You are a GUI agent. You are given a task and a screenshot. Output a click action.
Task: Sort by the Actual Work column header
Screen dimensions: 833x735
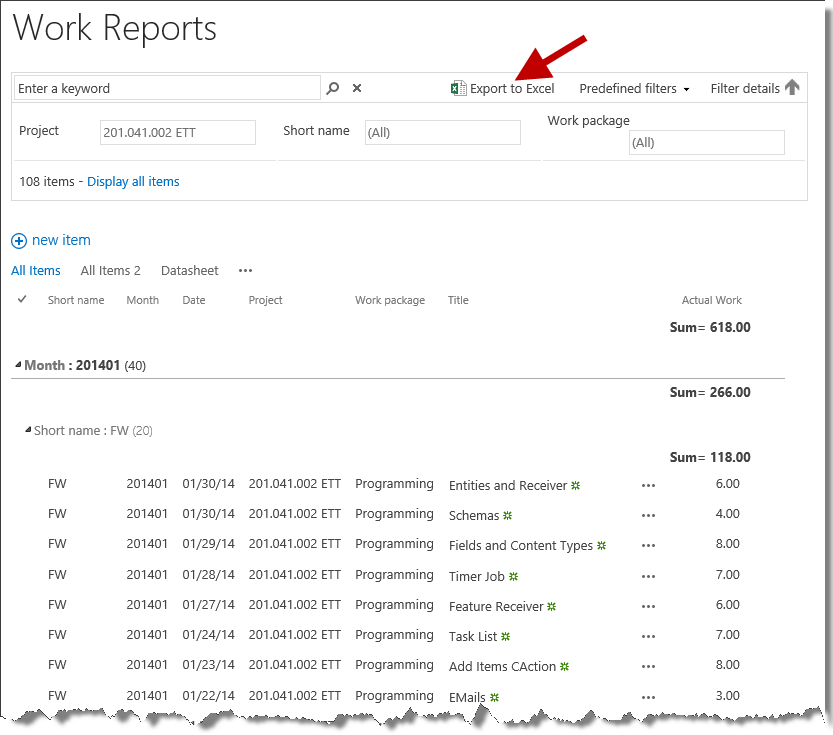coord(712,300)
